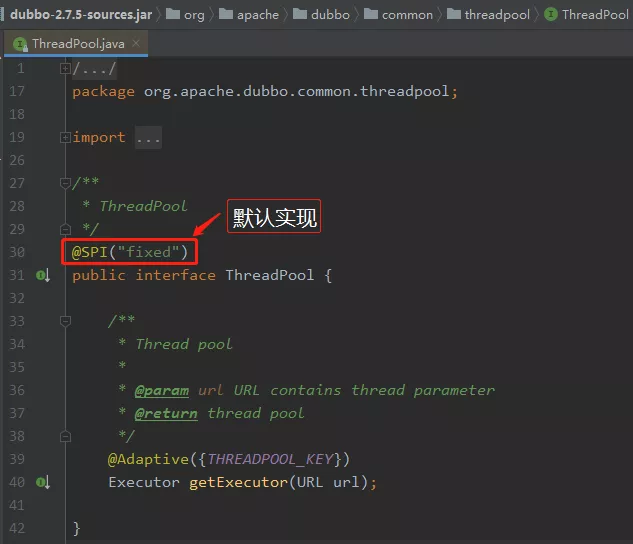This screenshot has height=544, width=633.
Task: Expand the folded import block on line 19
Action: pos(65,138)
